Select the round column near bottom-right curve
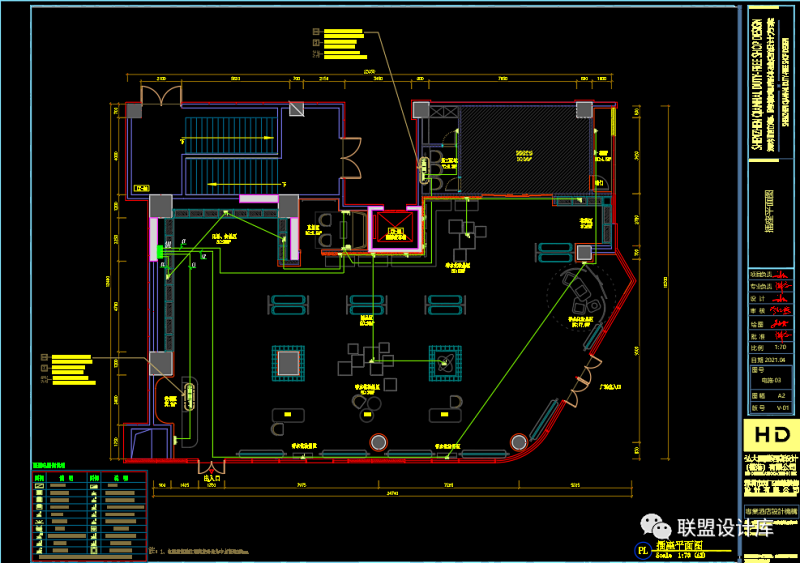The height and width of the screenshot is (563, 800). (518, 442)
